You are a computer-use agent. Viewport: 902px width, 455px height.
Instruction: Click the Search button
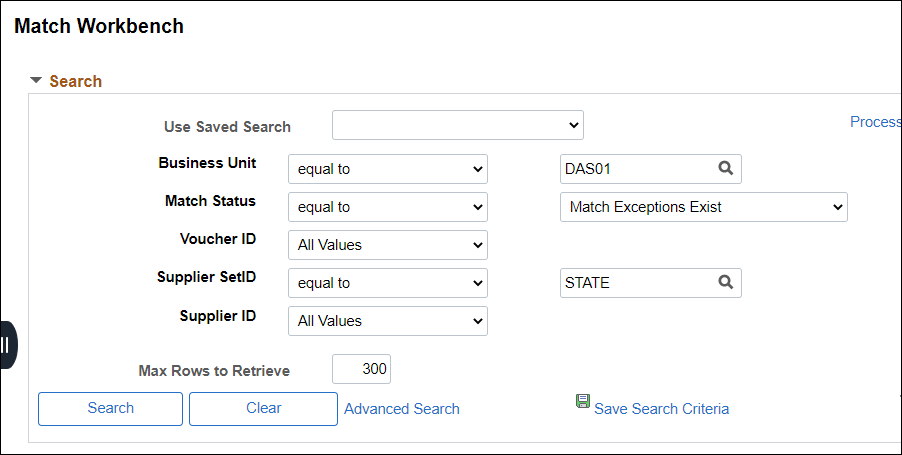110,408
